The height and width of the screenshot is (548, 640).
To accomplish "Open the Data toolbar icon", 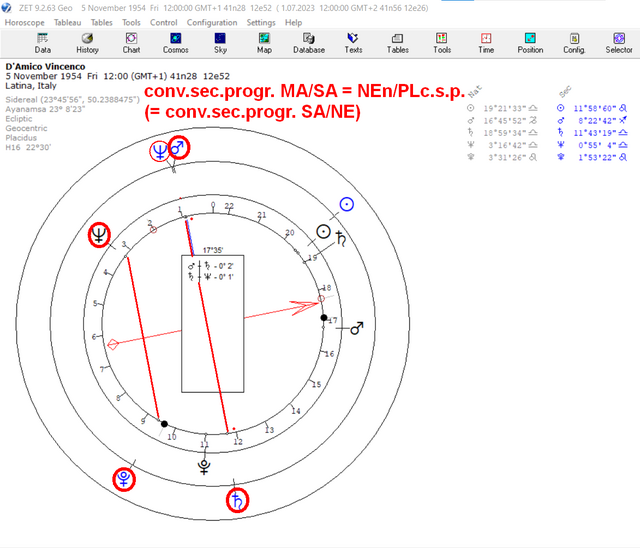I will [x=42, y=44].
